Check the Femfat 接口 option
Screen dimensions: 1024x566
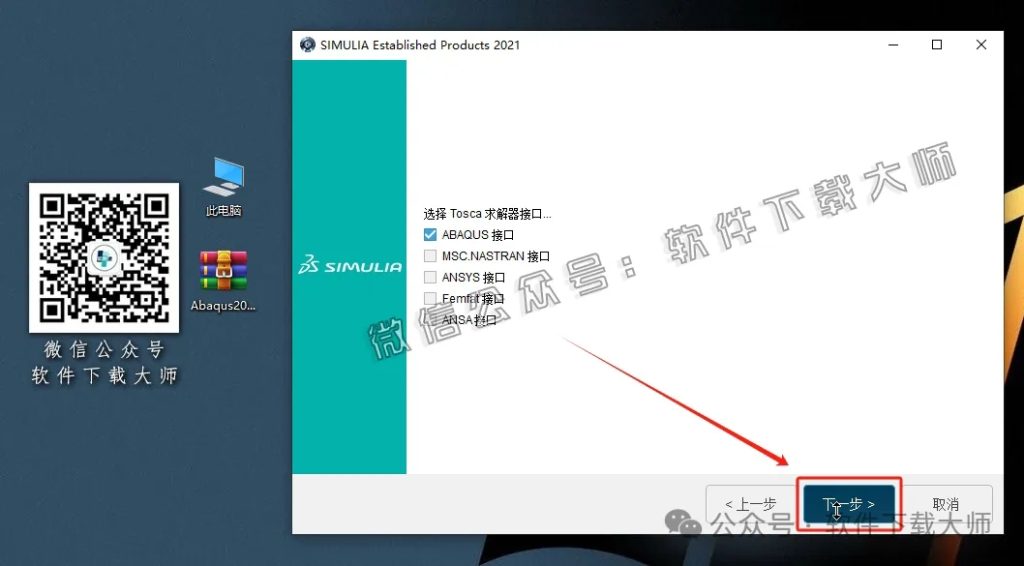click(430, 298)
